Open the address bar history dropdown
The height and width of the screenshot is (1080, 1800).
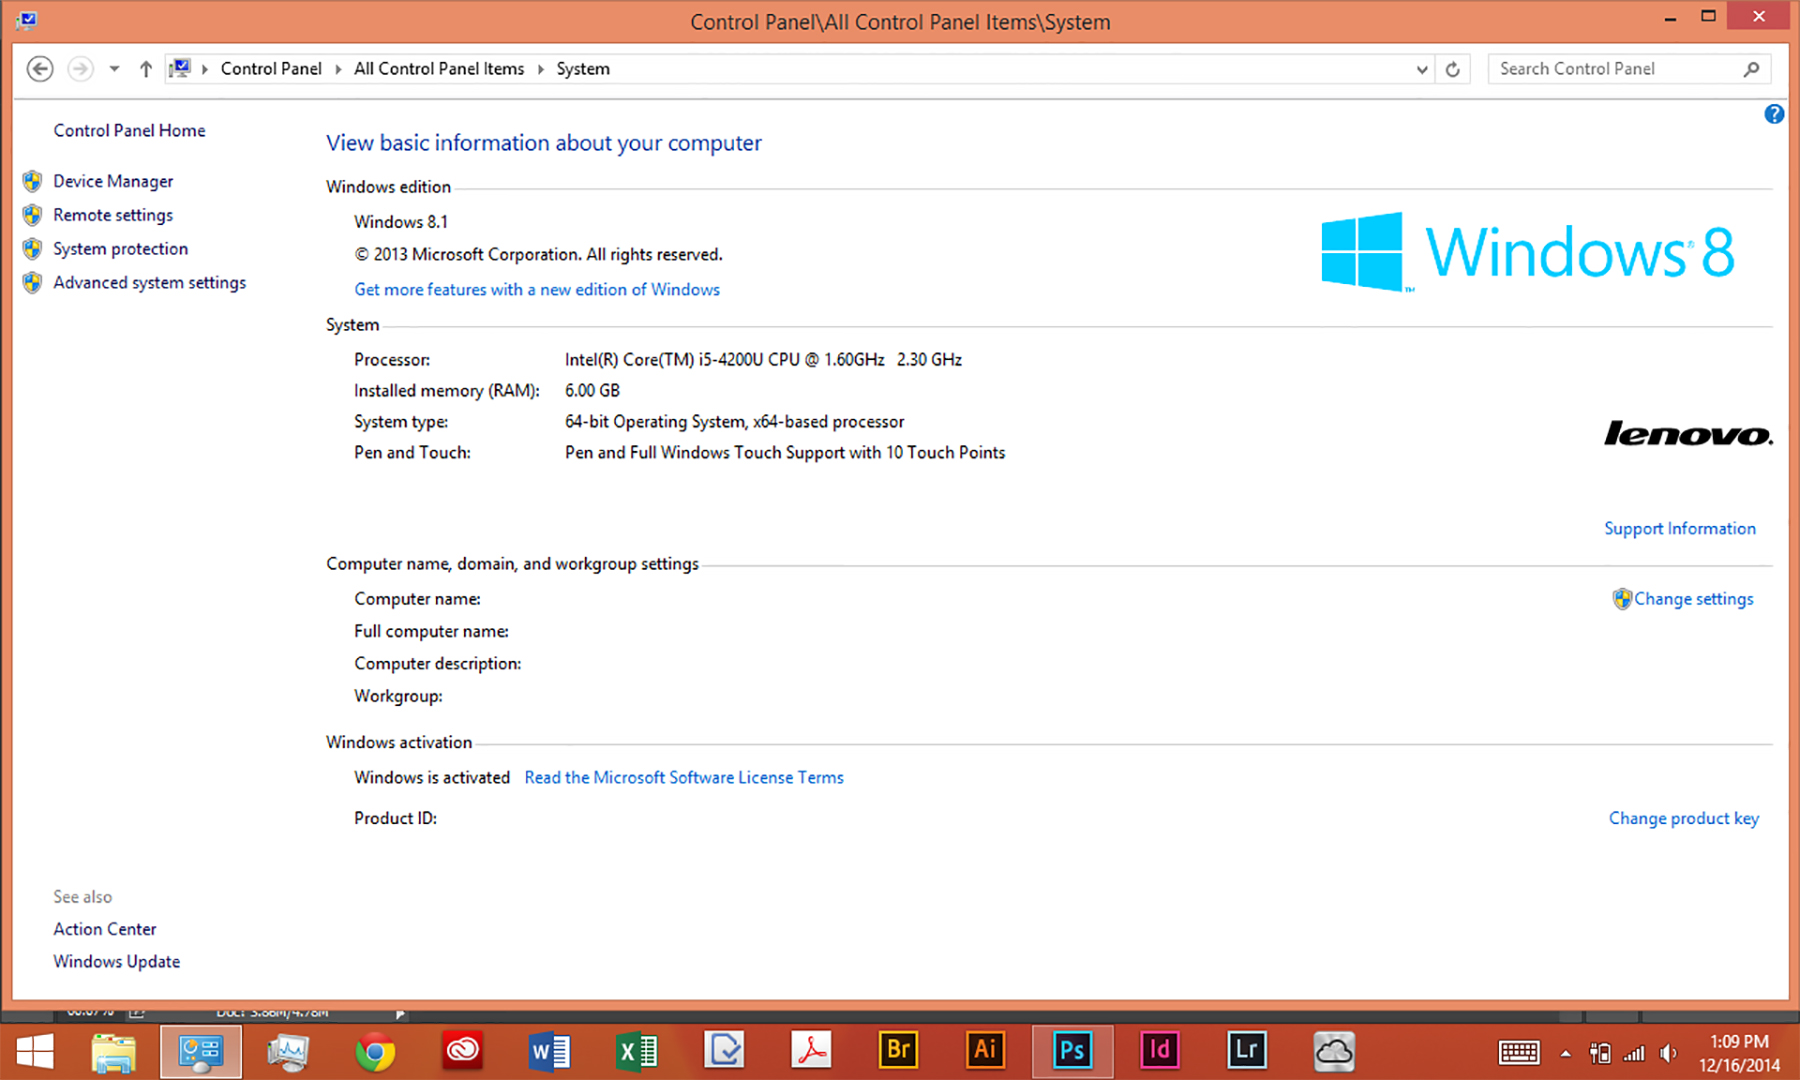[x=1421, y=69]
